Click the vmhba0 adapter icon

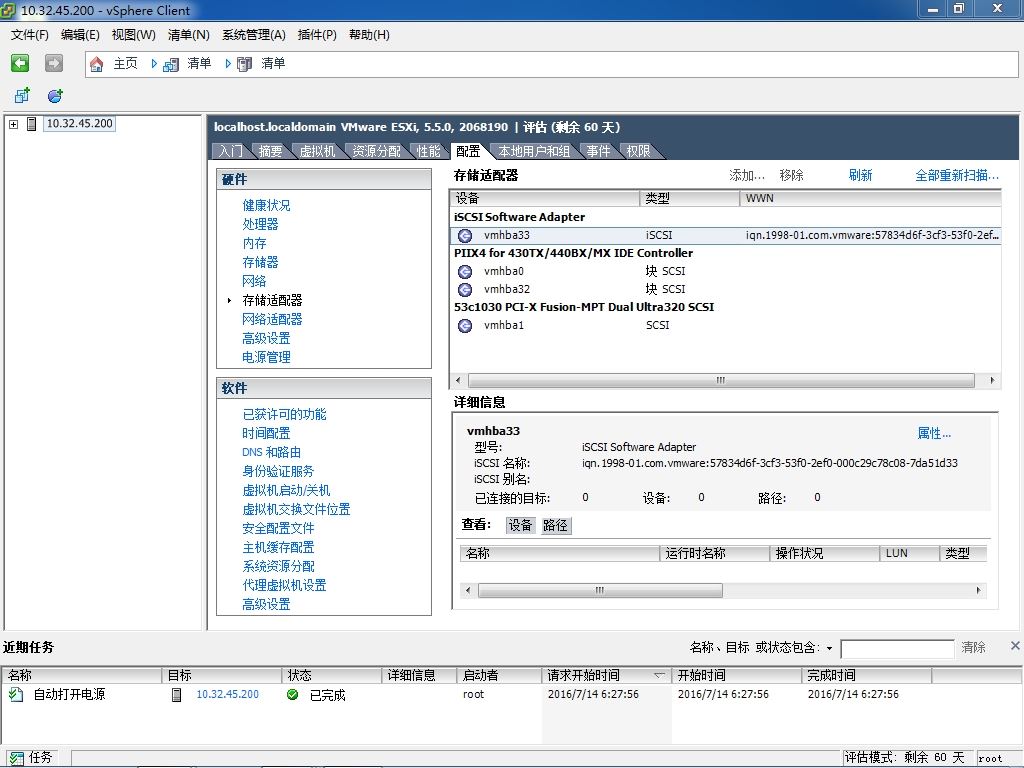465,272
